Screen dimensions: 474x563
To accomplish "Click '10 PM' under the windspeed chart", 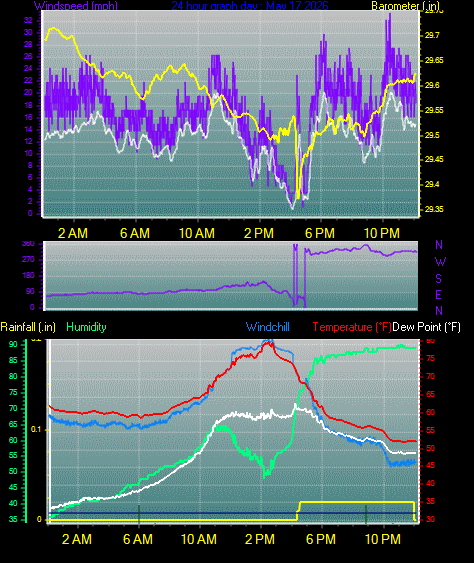I will (x=382, y=233).
